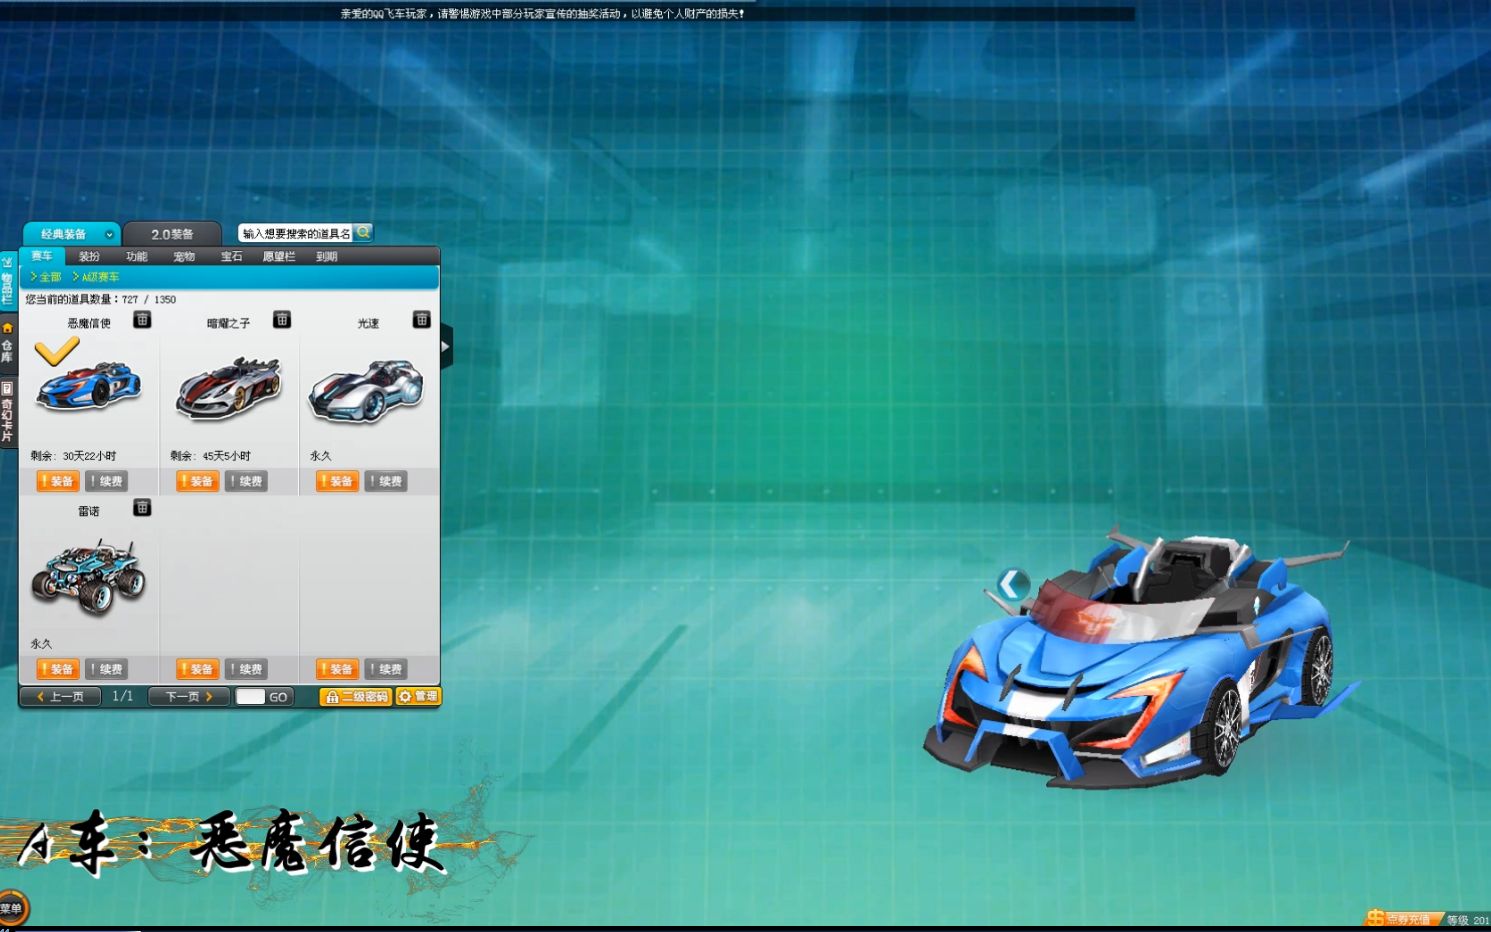1491x932 pixels.
Task: Click the 剩余: 30天22小时 remaining time text
Action: (74, 456)
